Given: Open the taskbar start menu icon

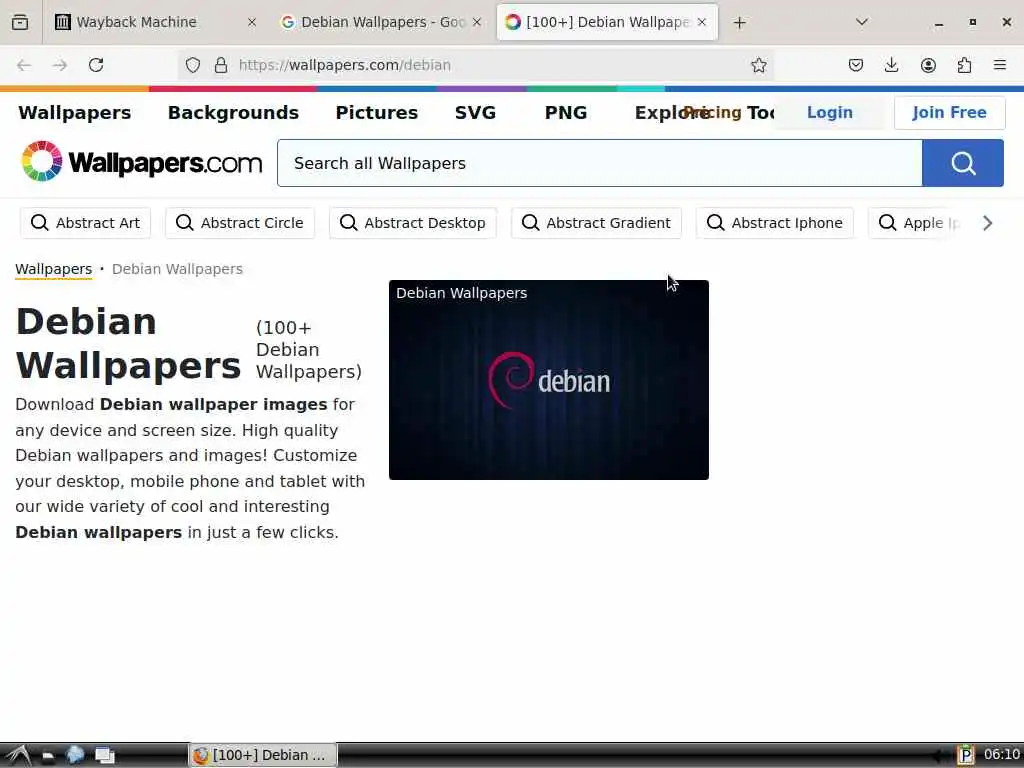Looking at the screenshot, I should [x=18, y=756].
